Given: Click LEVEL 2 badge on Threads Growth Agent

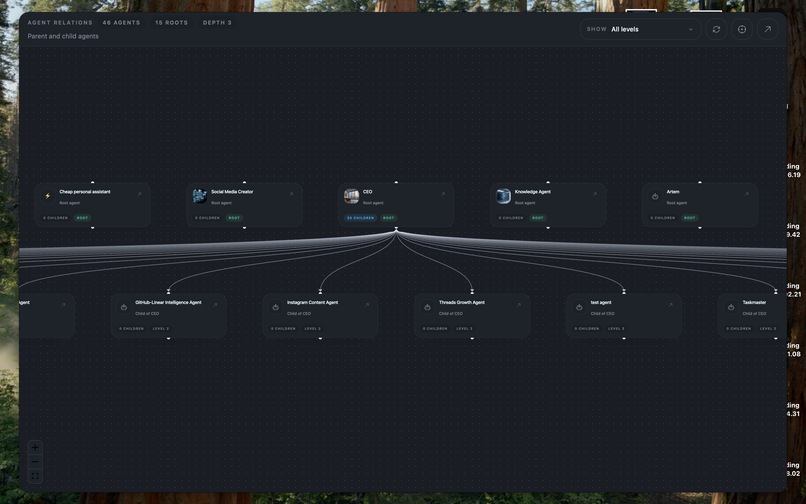Looking at the screenshot, I should (464, 329).
